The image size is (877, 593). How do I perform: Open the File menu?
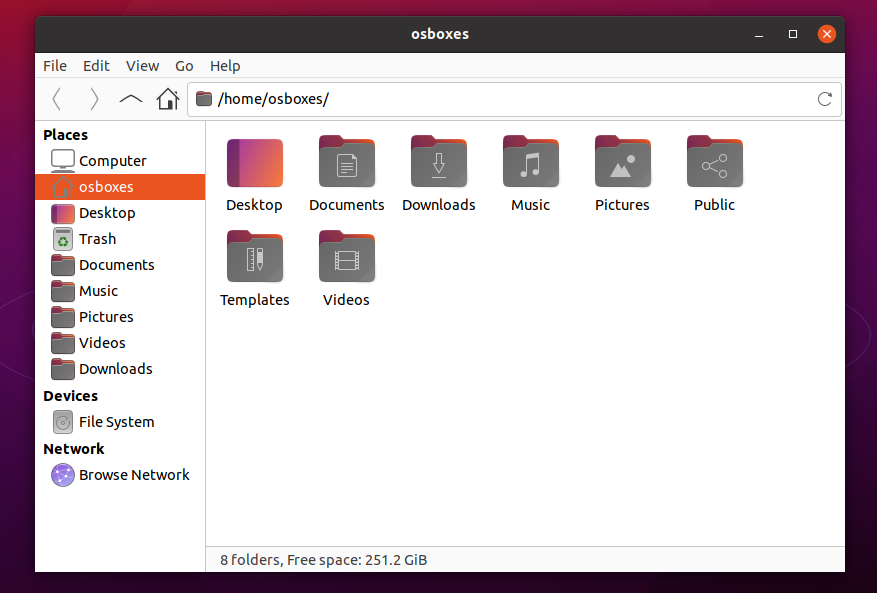coord(55,66)
